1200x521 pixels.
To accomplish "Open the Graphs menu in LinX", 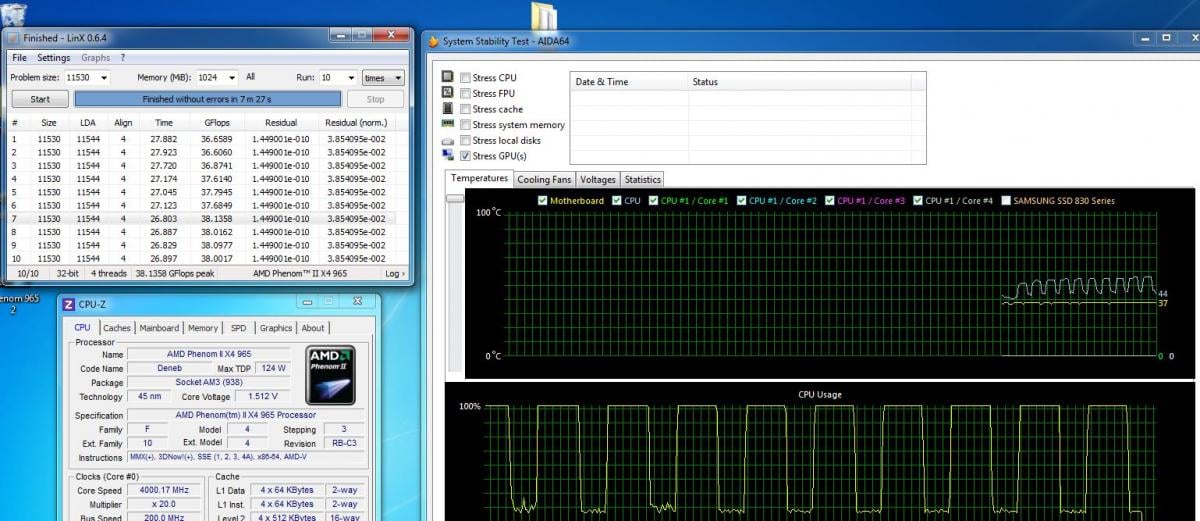I will (96, 58).
